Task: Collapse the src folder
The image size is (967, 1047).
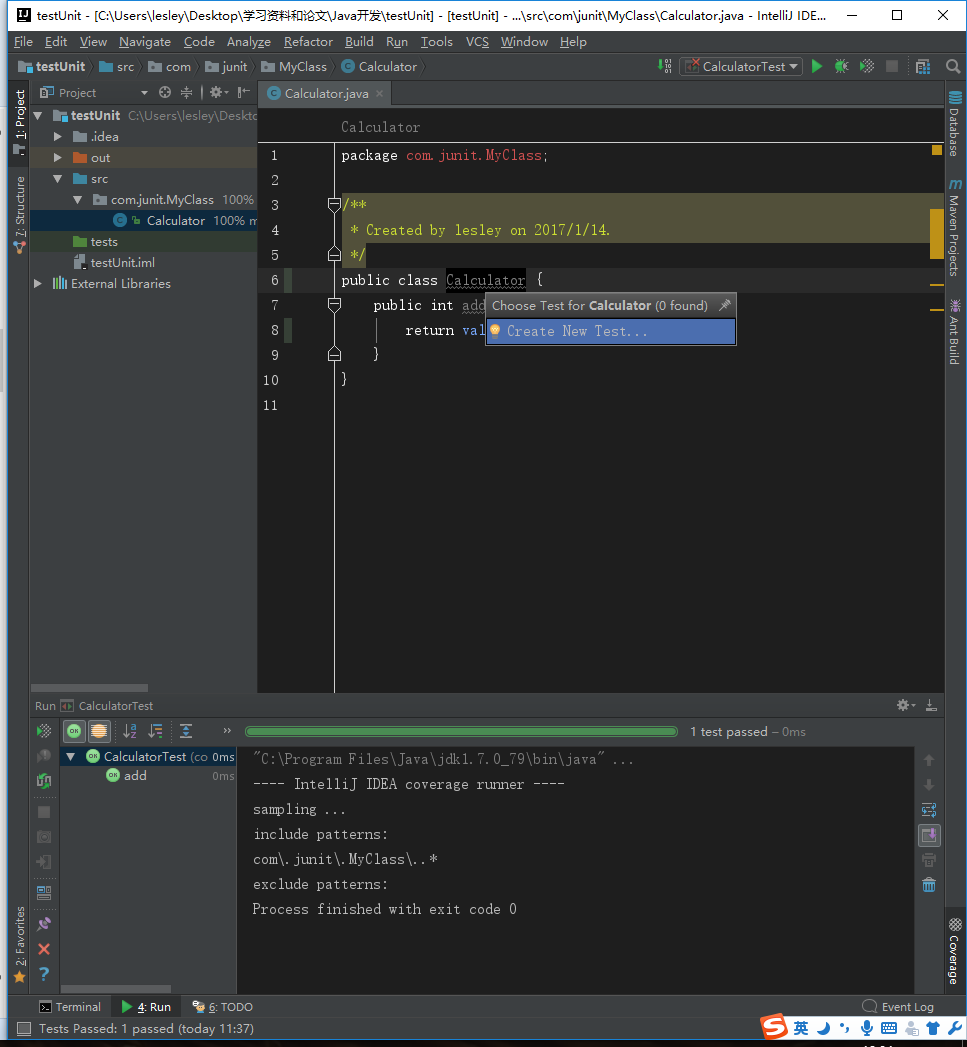Action: [x=57, y=178]
